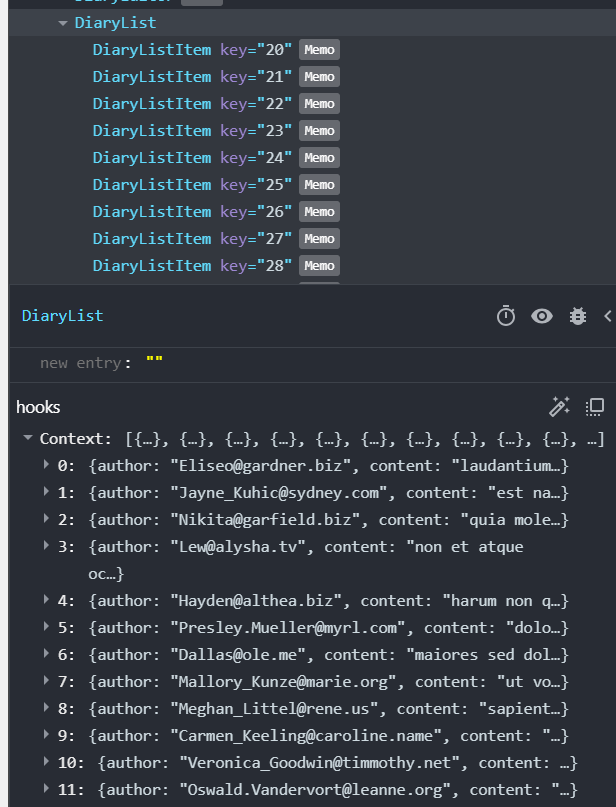Click the Context hook label
616x807 pixels.
coord(76,438)
